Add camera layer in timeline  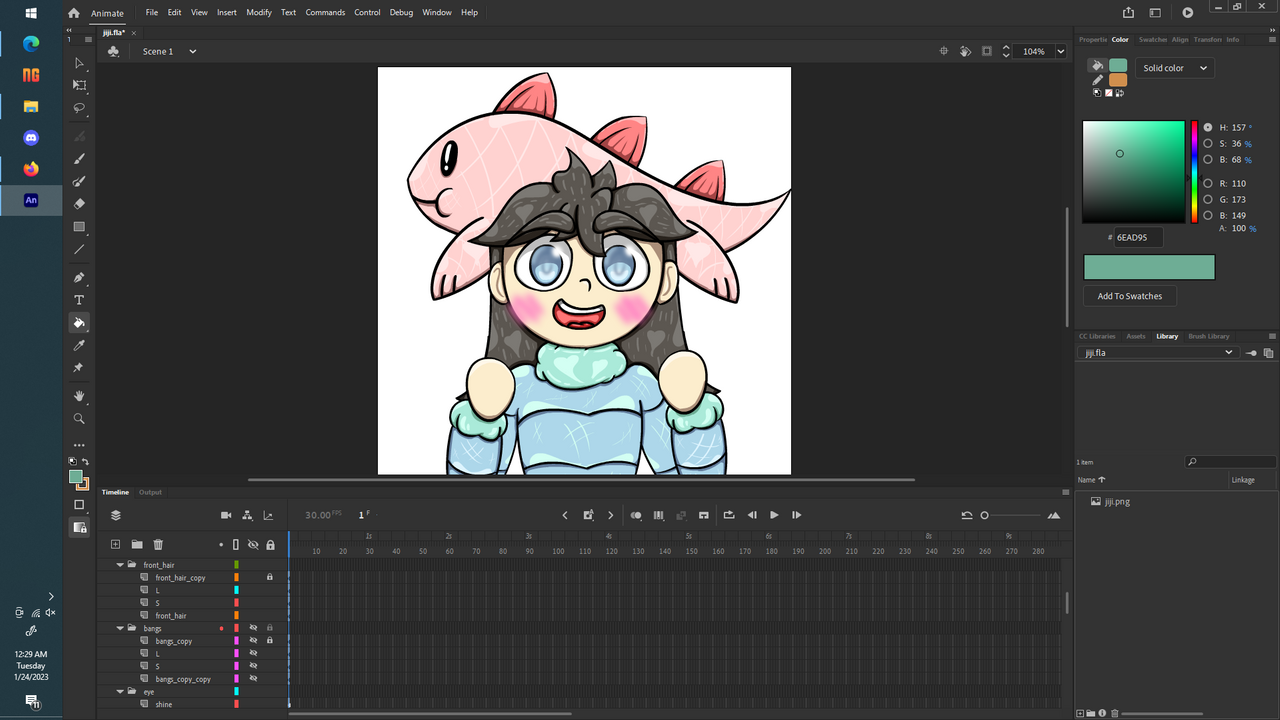pos(226,515)
